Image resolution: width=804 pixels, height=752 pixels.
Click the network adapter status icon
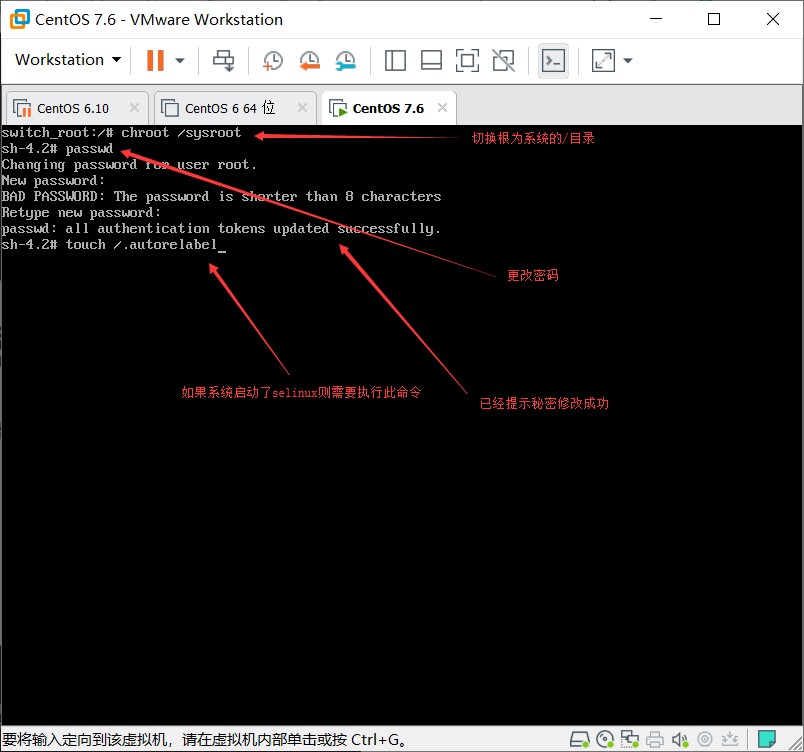coord(630,739)
